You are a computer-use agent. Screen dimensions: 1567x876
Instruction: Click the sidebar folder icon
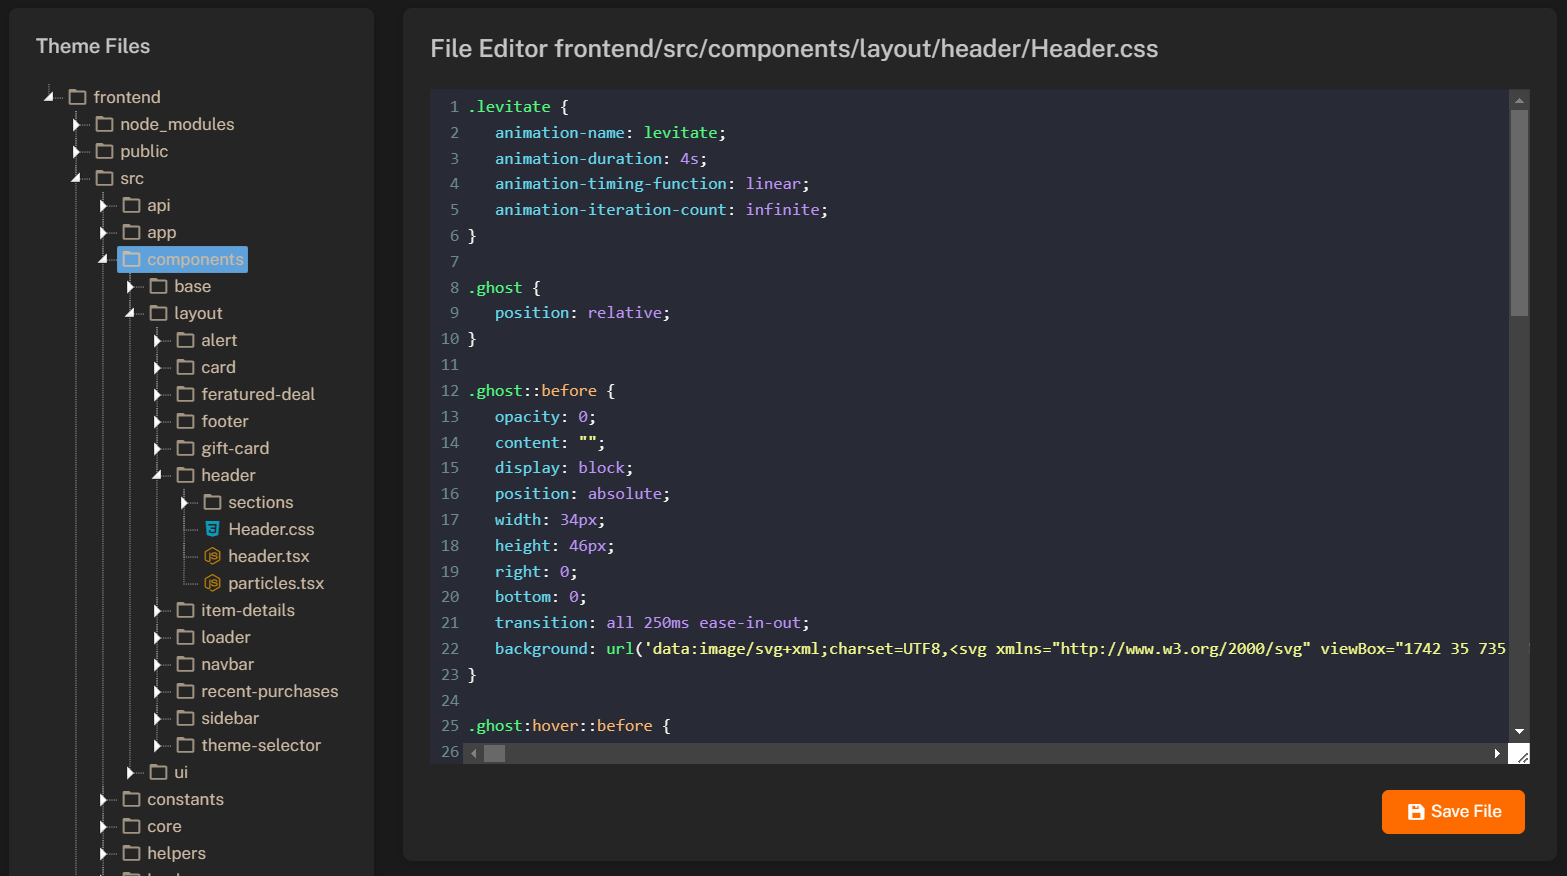click(185, 718)
